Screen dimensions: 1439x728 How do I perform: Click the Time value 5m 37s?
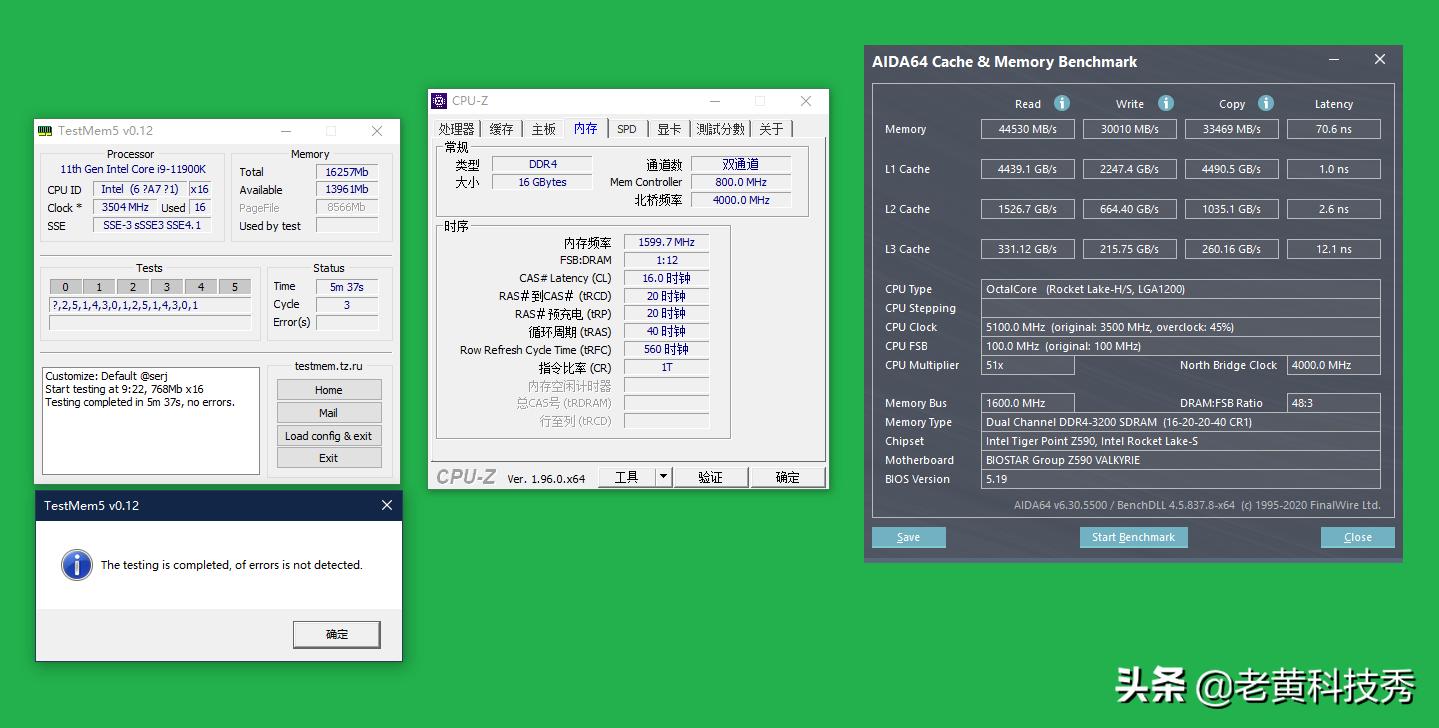pos(347,287)
